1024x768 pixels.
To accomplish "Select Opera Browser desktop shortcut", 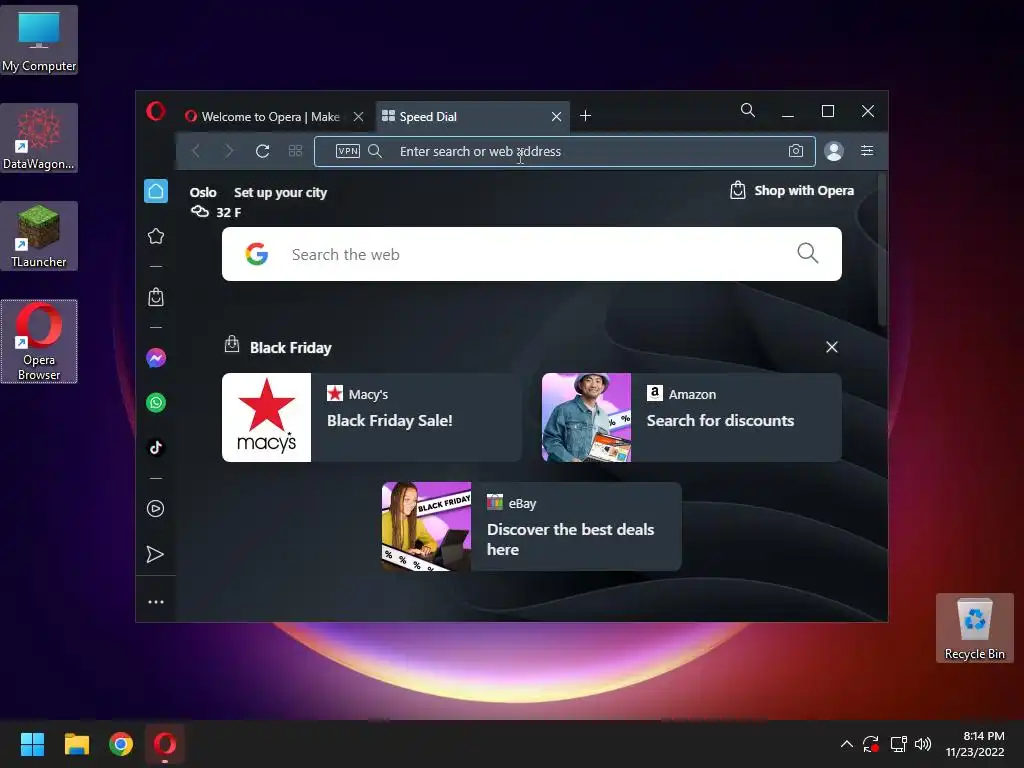I will pos(39,342).
